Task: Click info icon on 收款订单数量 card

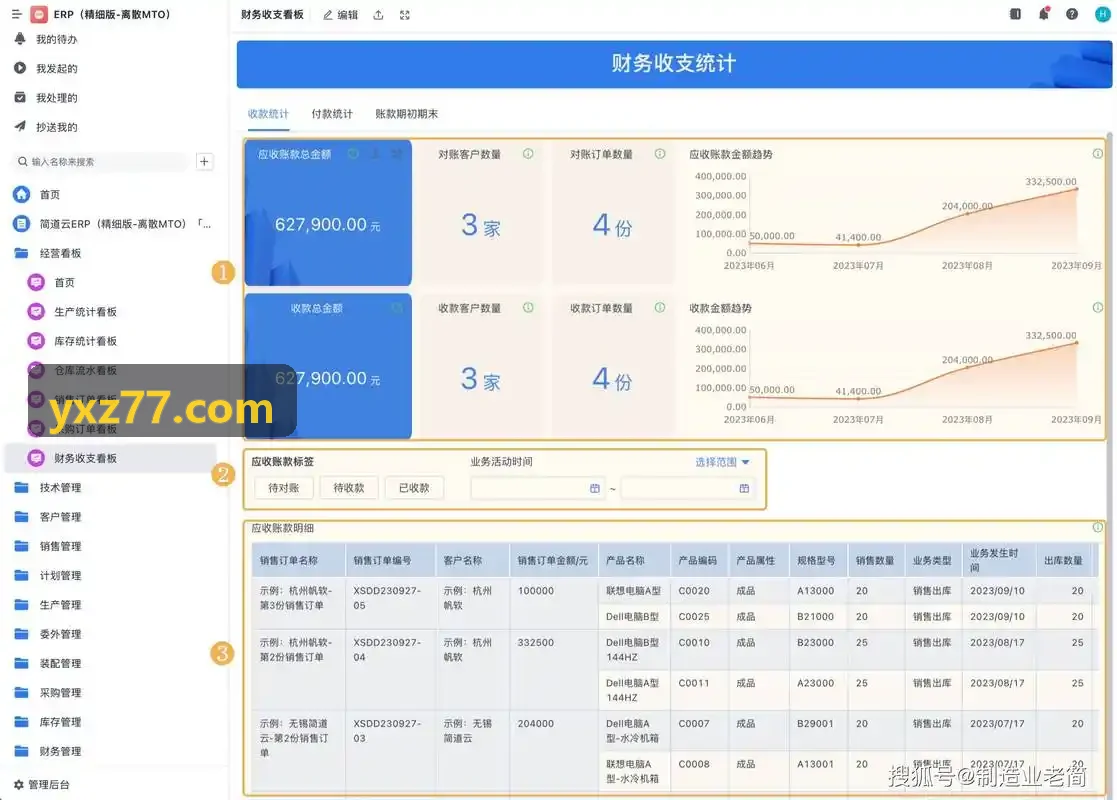Action: click(660, 308)
